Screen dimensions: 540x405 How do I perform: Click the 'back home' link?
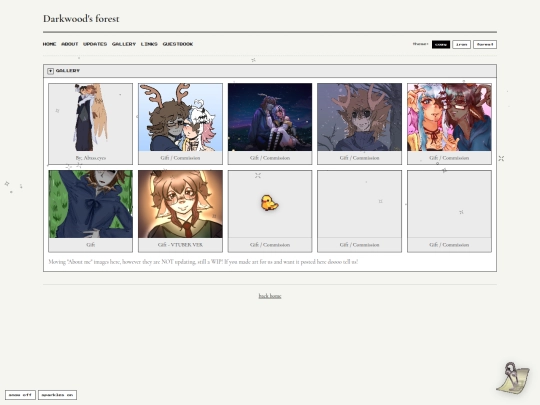click(270, 296)
